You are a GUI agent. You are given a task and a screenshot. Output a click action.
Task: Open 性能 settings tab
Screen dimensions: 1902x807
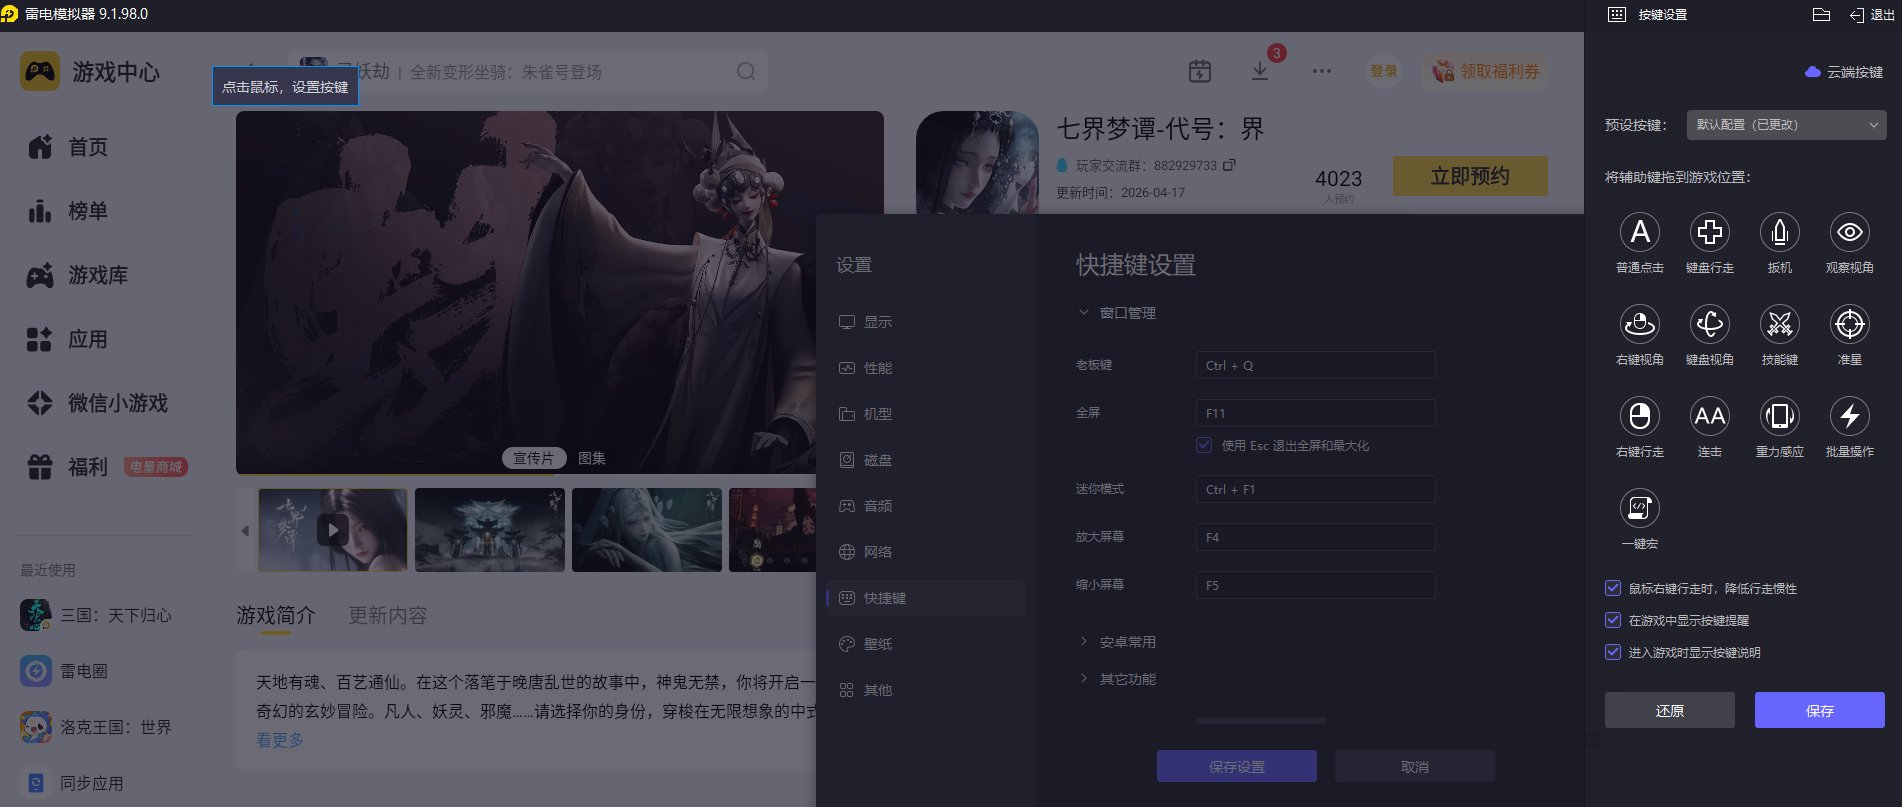tap(926, 368)
